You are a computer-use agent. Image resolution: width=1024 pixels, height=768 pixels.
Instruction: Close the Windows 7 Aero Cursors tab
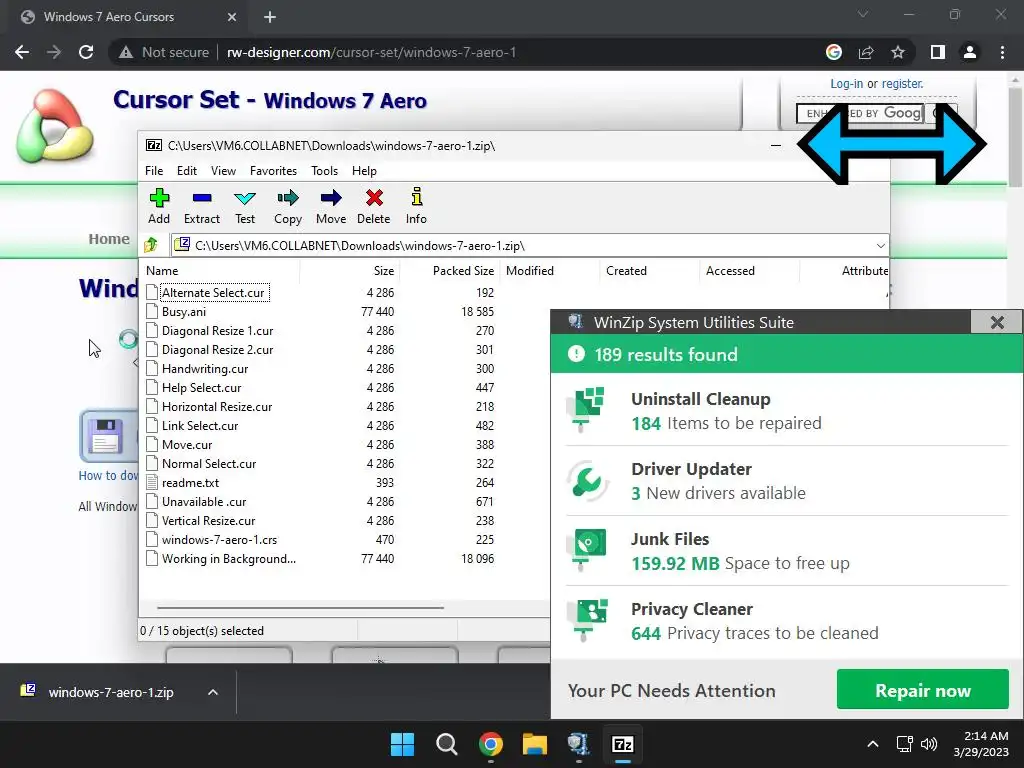tap(232, 17)
